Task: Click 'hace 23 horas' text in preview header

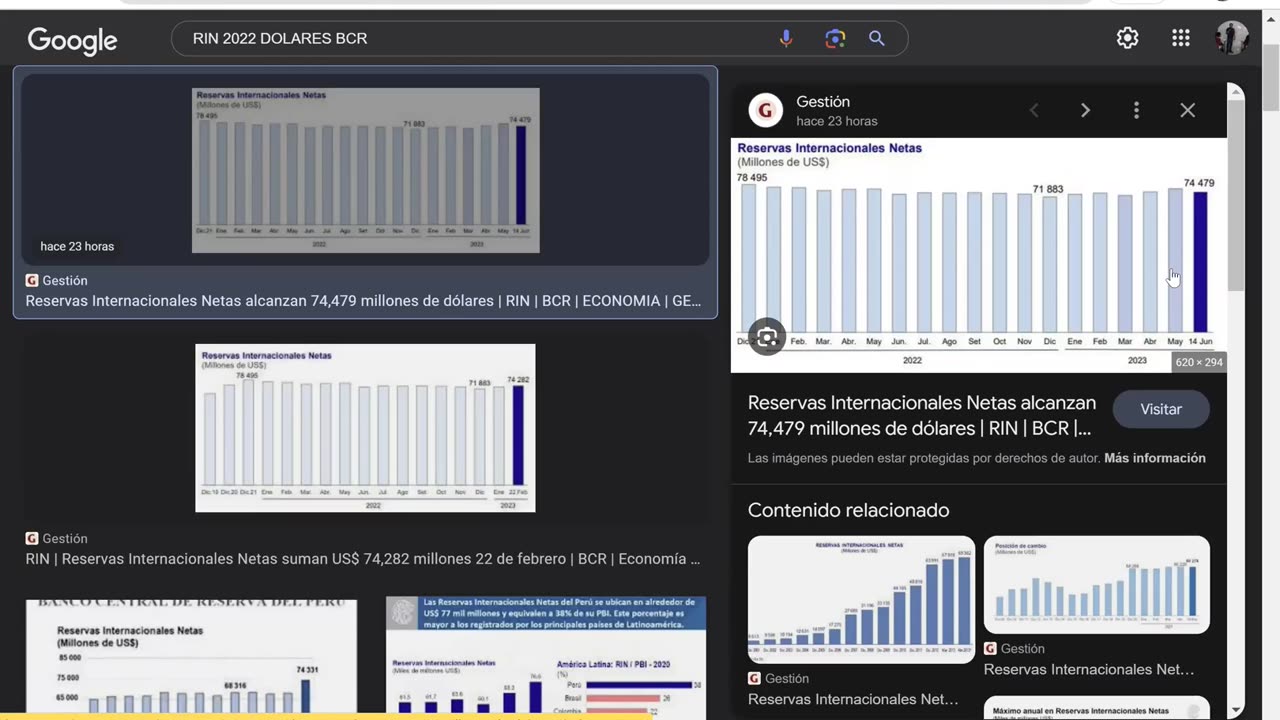Action: pos(837,121)
